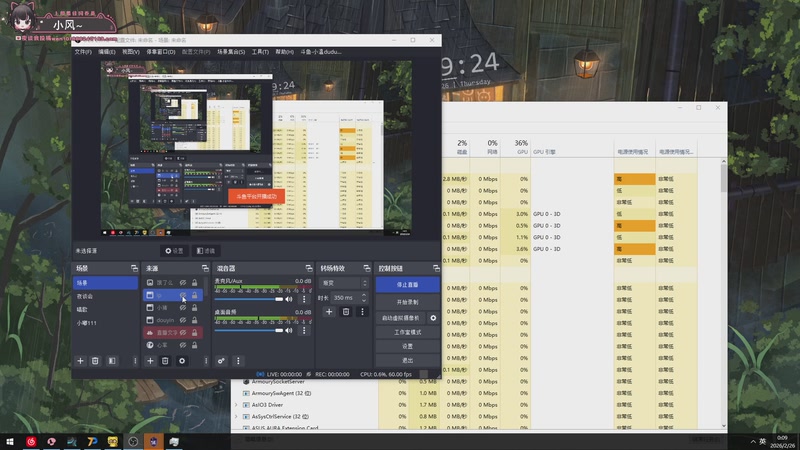This screenshot has height=450, width=800.
Task: Add a new scene with the plus icon
Action: (x=80, y=361)
